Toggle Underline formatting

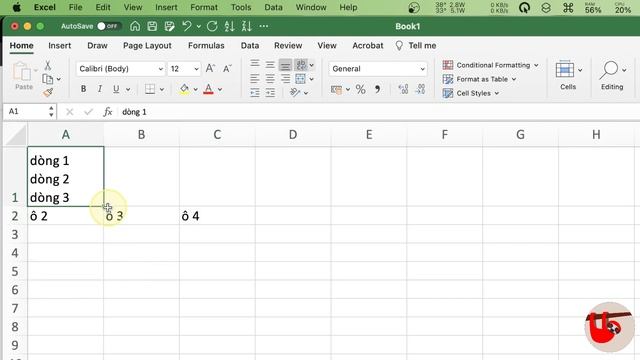coord(116,89)
